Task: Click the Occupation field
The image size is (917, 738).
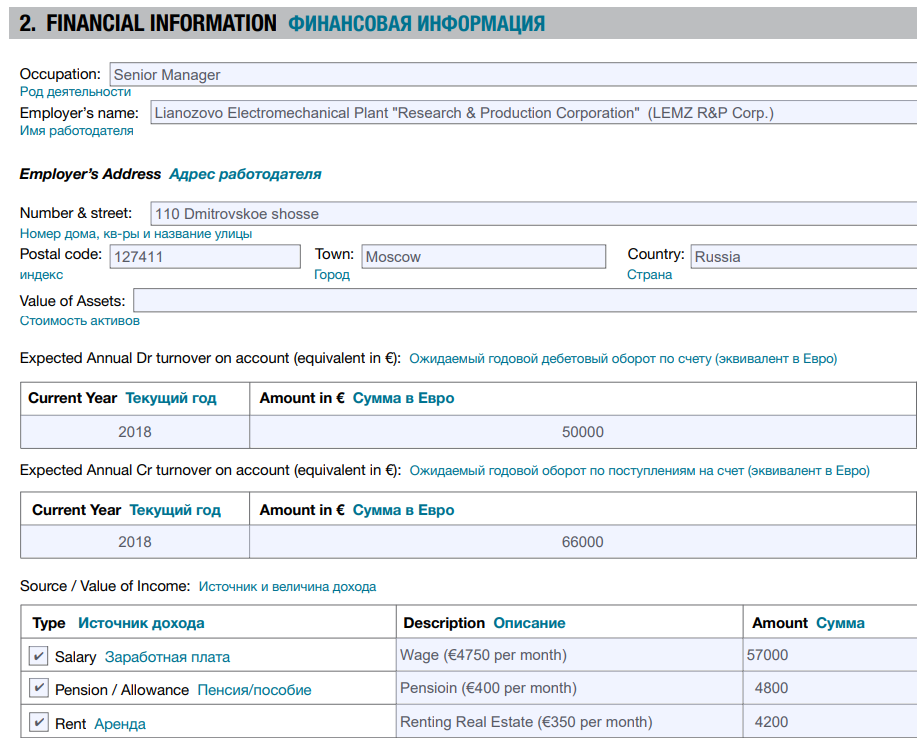Action: [512, 75]
